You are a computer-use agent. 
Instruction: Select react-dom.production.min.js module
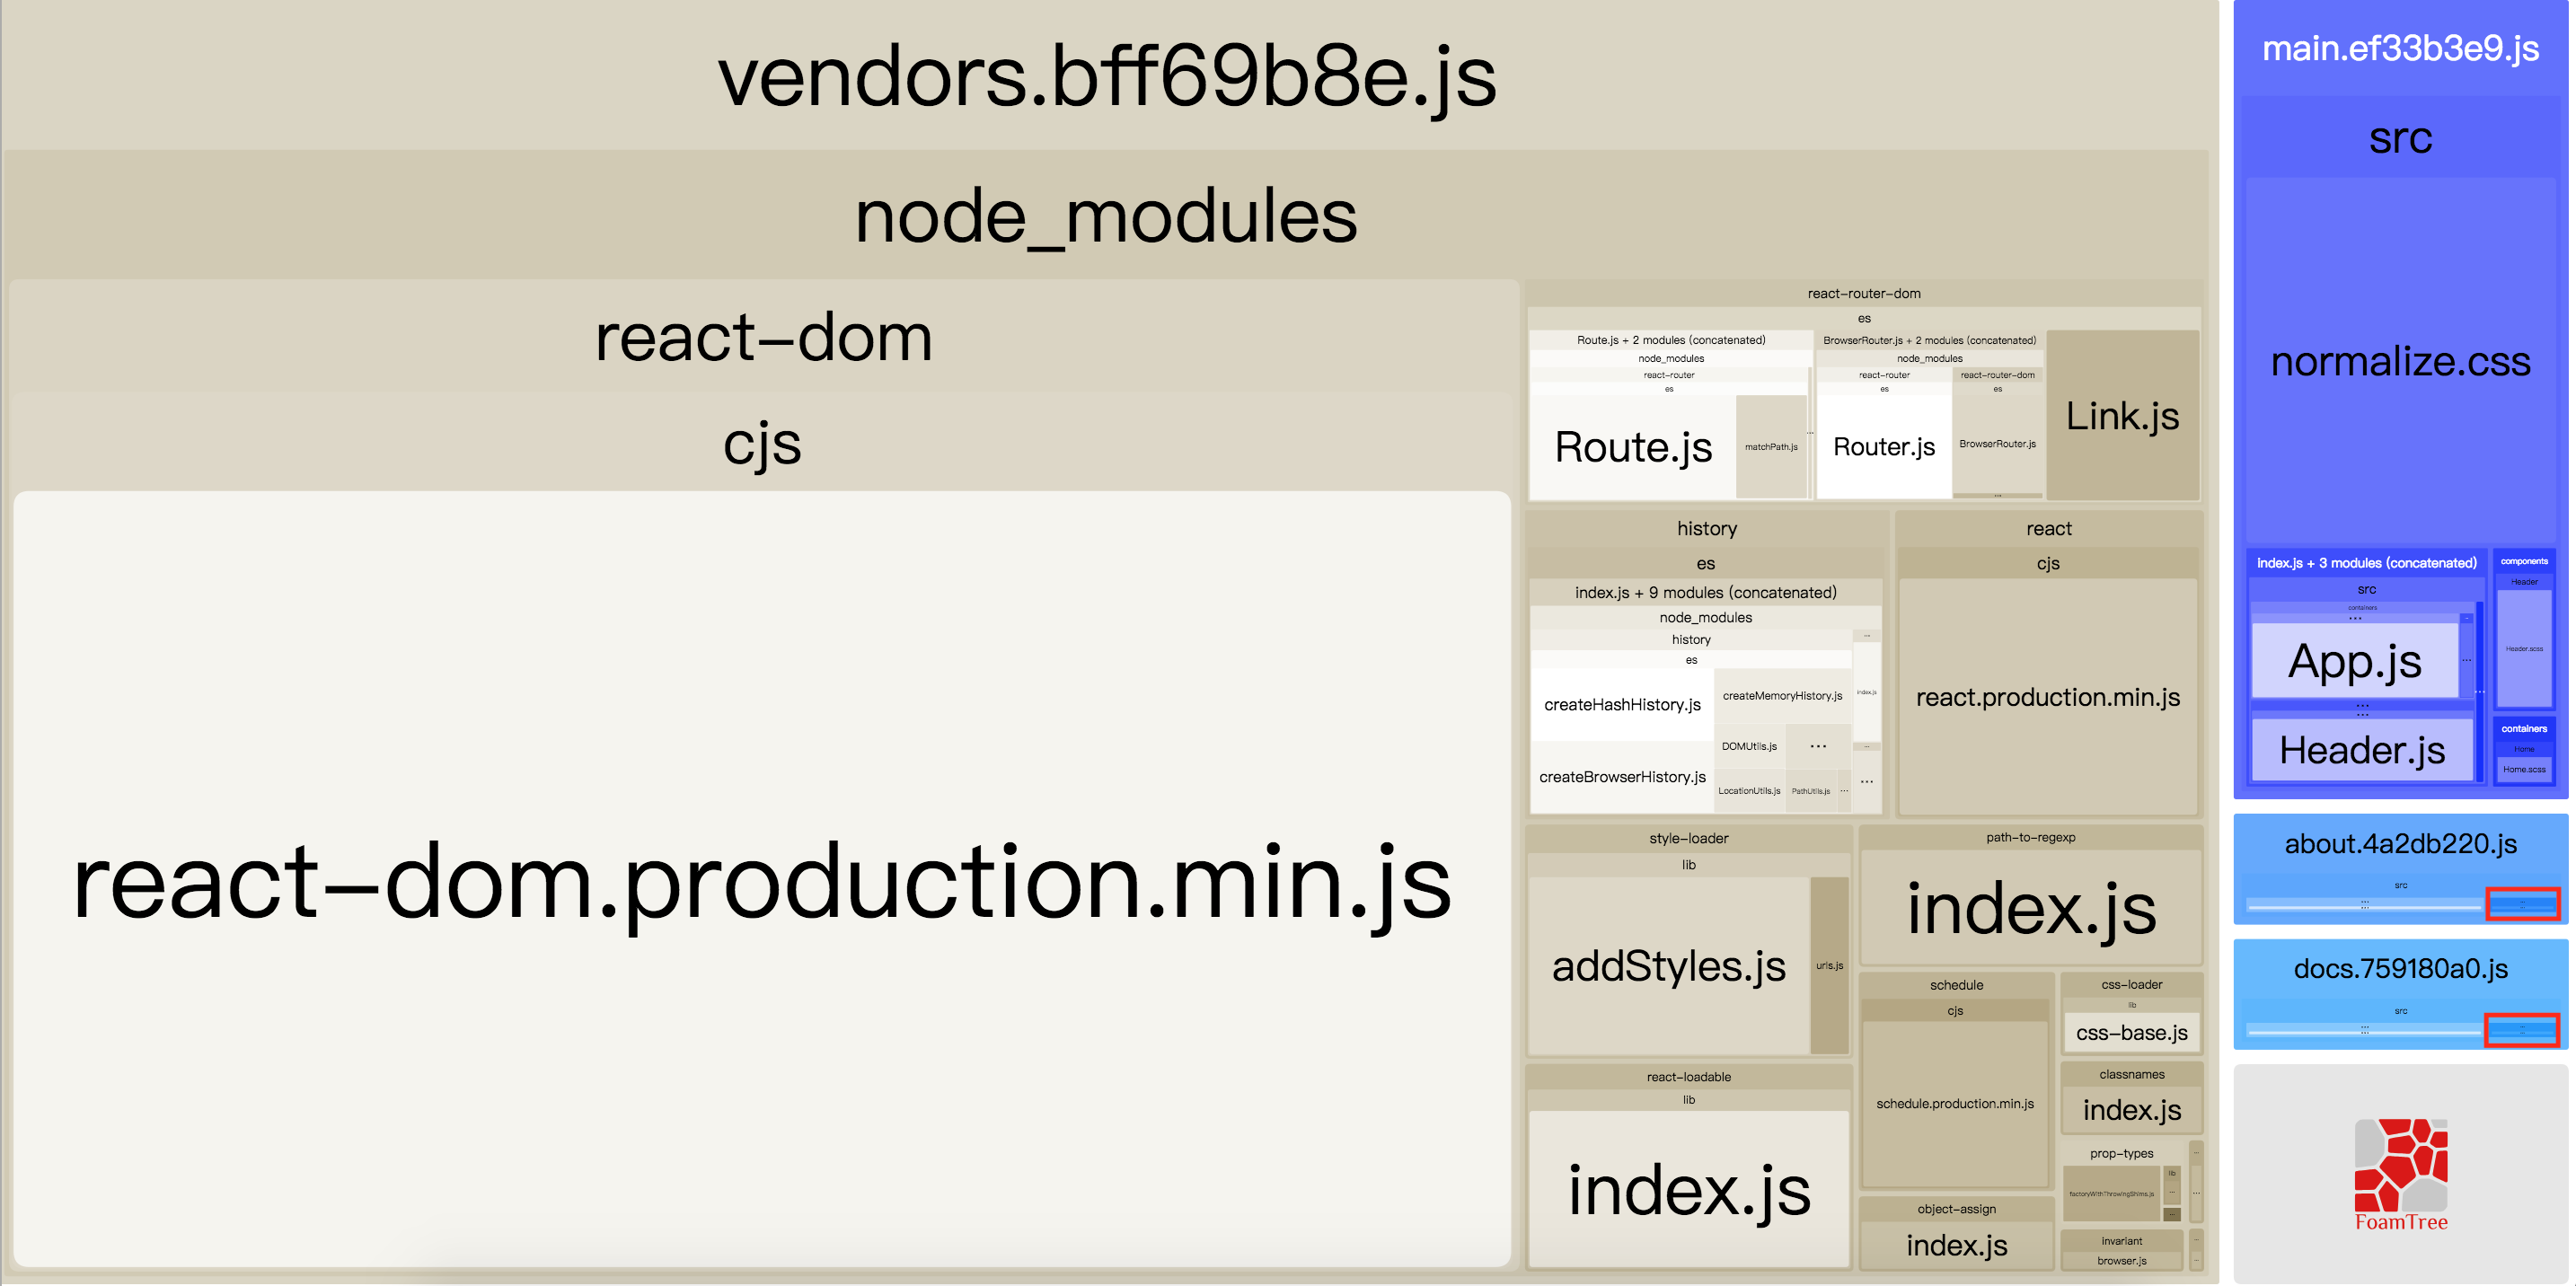(x=762, y=880)
